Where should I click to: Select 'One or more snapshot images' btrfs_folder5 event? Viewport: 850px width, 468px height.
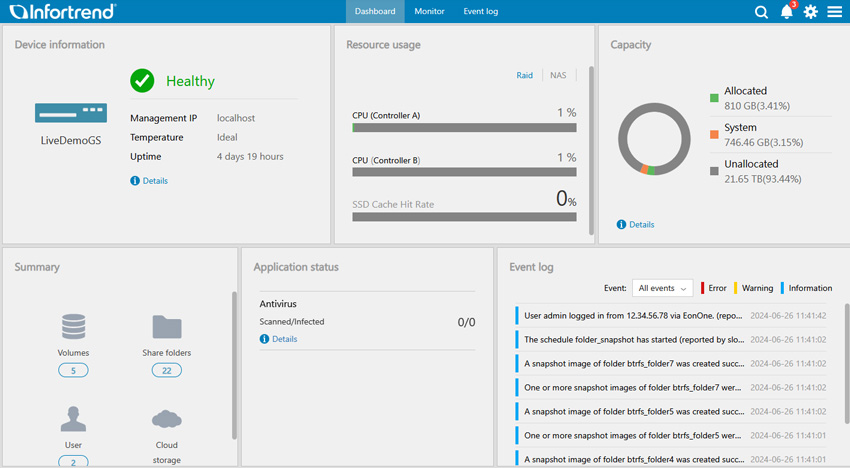tap(671, 435)
